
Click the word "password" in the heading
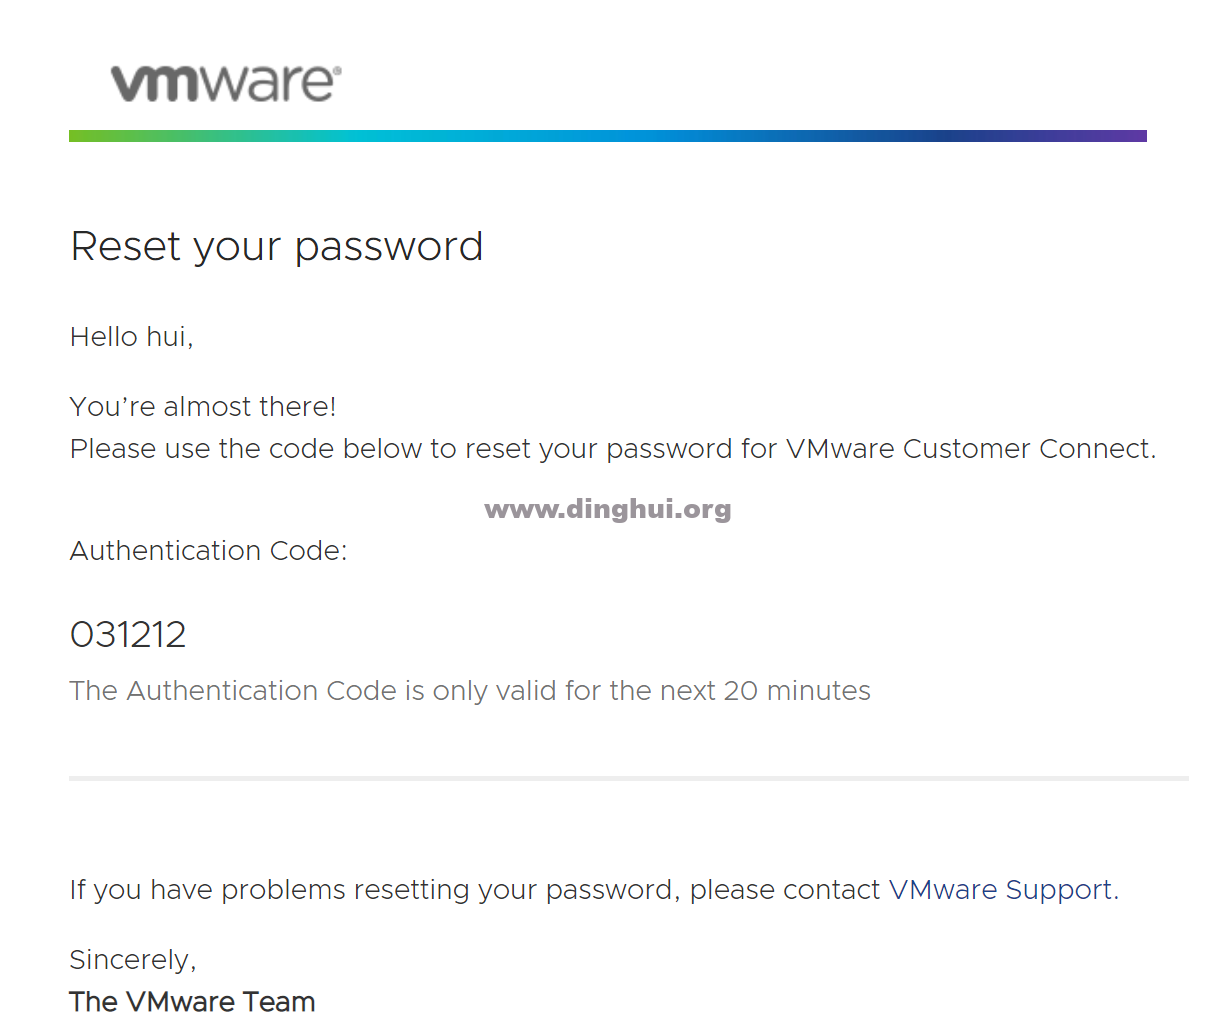tap(388, 246)
